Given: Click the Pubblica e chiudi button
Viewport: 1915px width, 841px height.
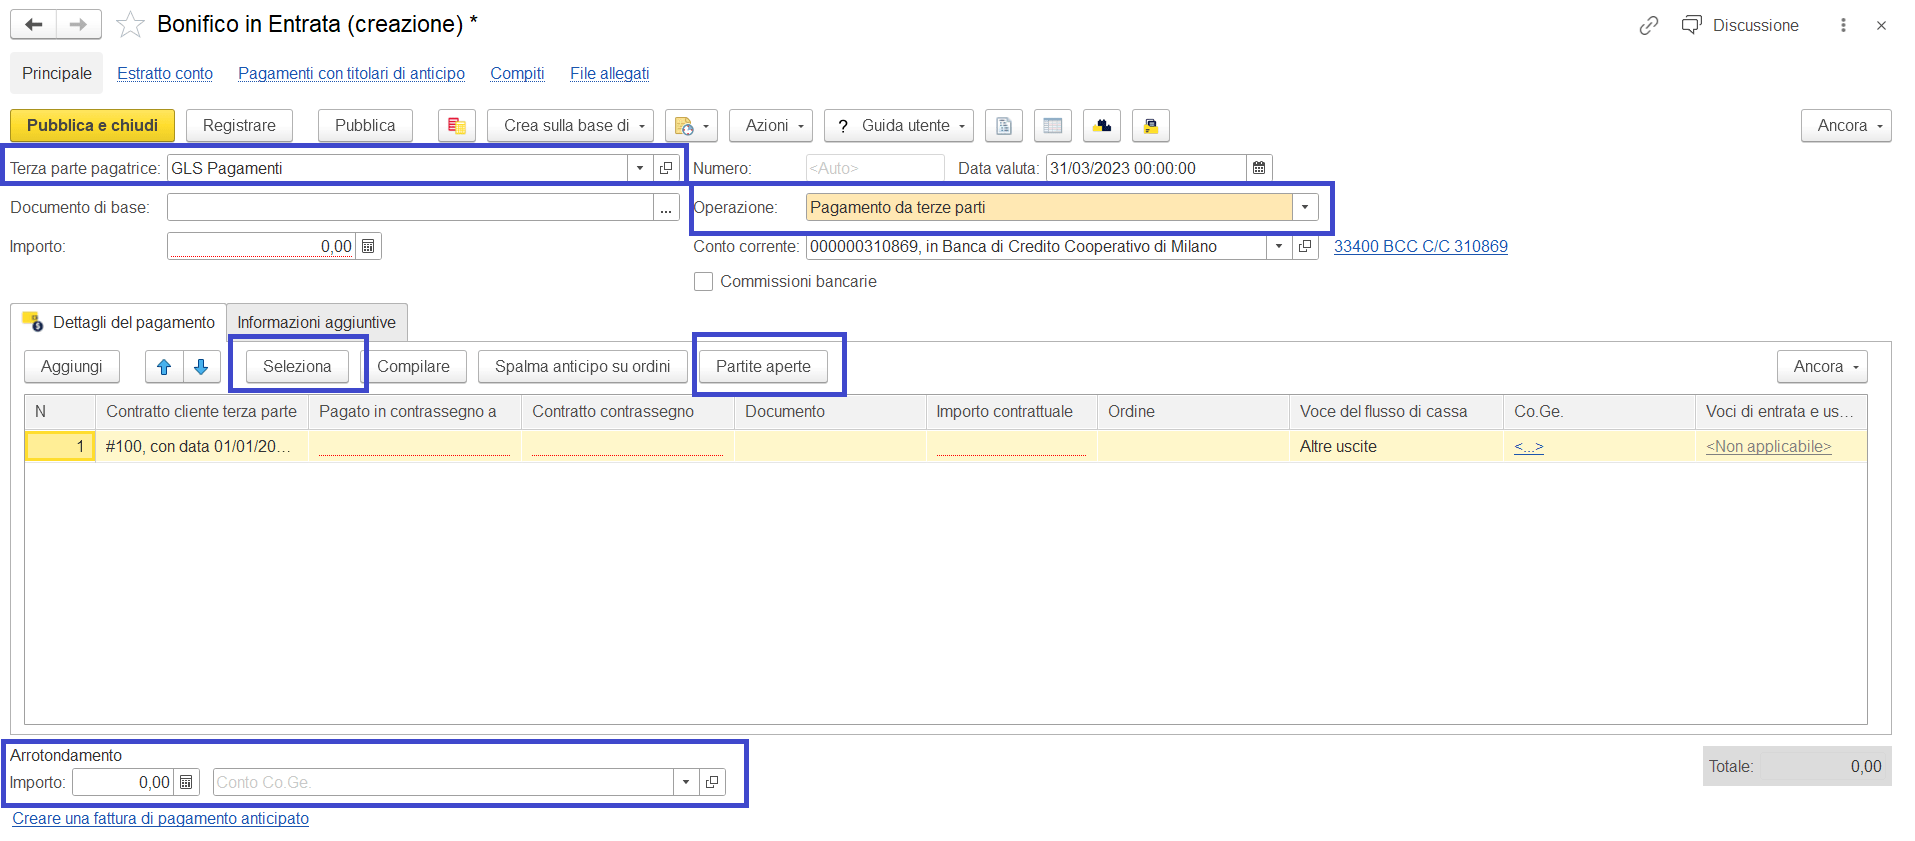Looking at the screenshot, I should (x=92, y=126).
